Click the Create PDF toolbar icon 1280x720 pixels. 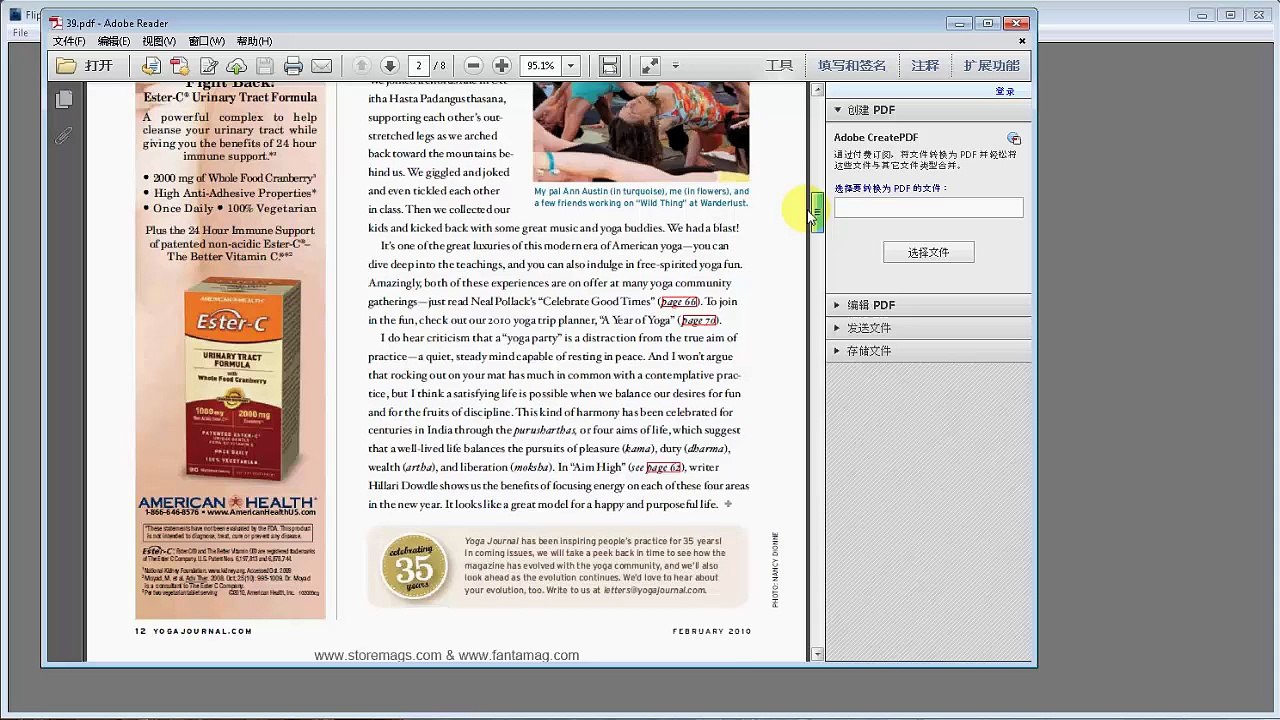coord(179,66)
